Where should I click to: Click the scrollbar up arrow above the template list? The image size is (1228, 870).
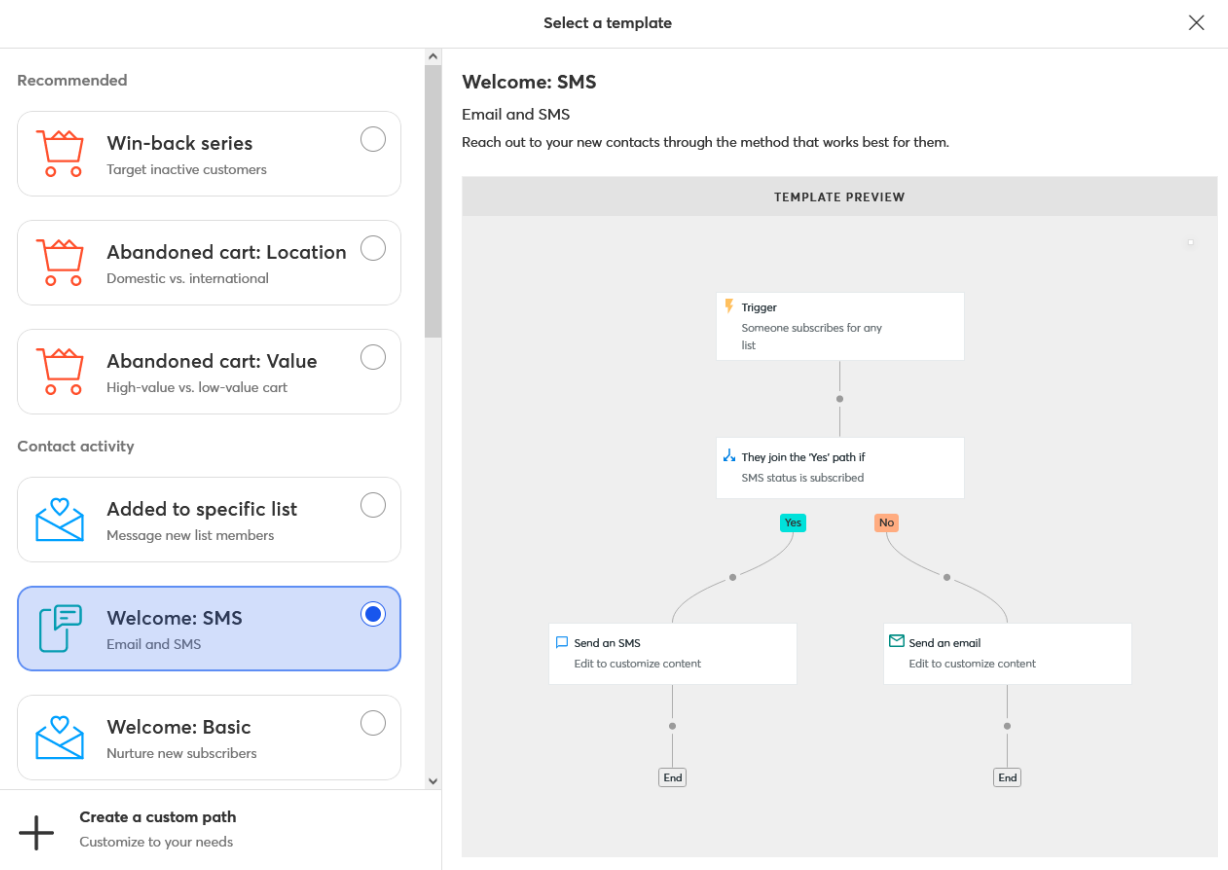point(433,56)
